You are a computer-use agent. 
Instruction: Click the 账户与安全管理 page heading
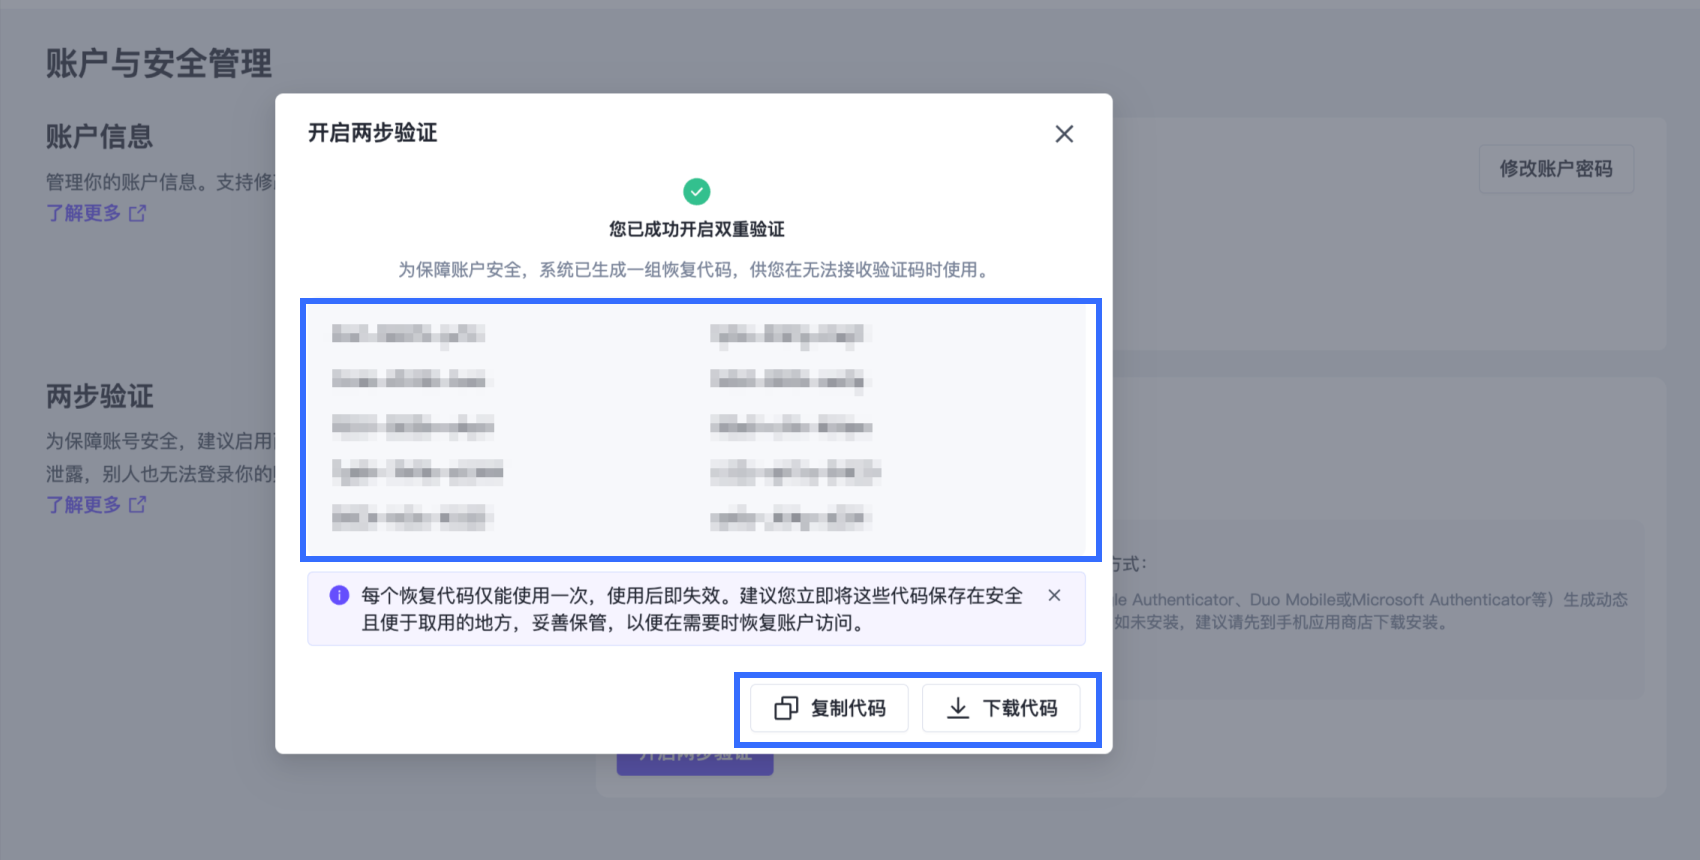(x=159, y=63)
